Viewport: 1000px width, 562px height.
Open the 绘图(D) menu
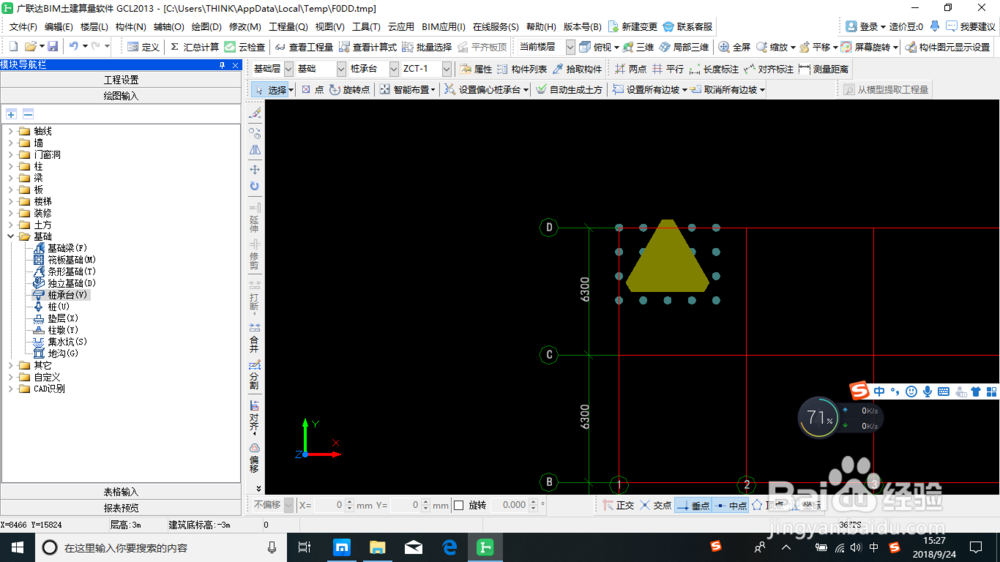click(207, 27)
